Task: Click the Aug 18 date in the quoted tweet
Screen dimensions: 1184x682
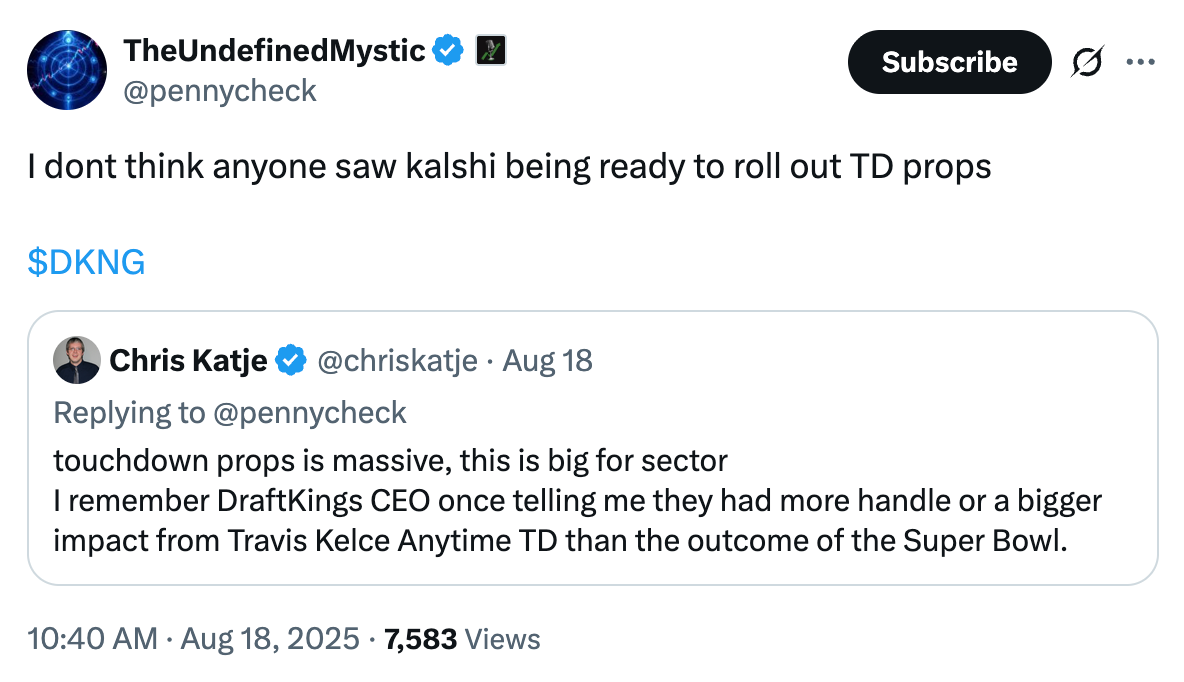Action: 548,360
